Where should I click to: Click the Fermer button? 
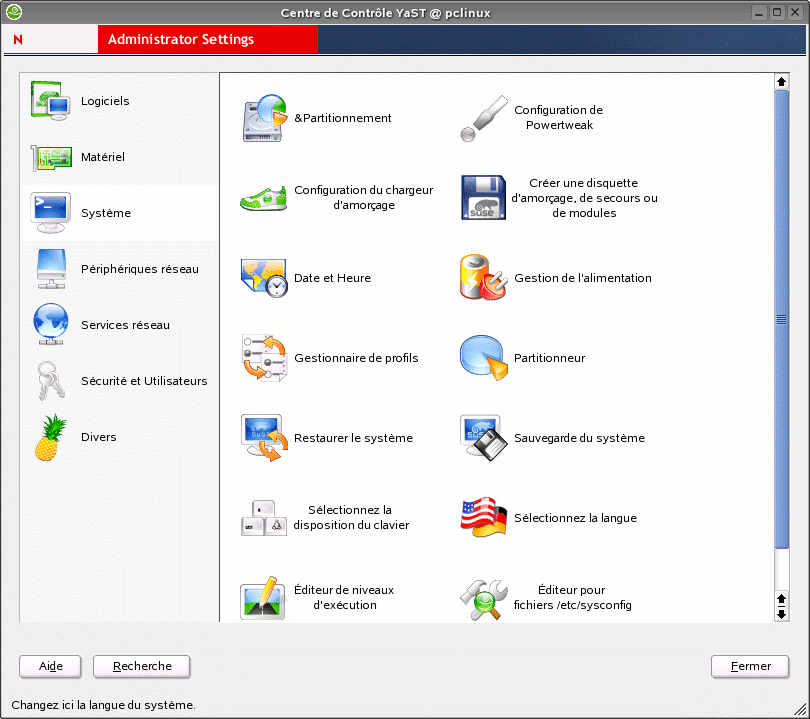click(x=750, y=666)
